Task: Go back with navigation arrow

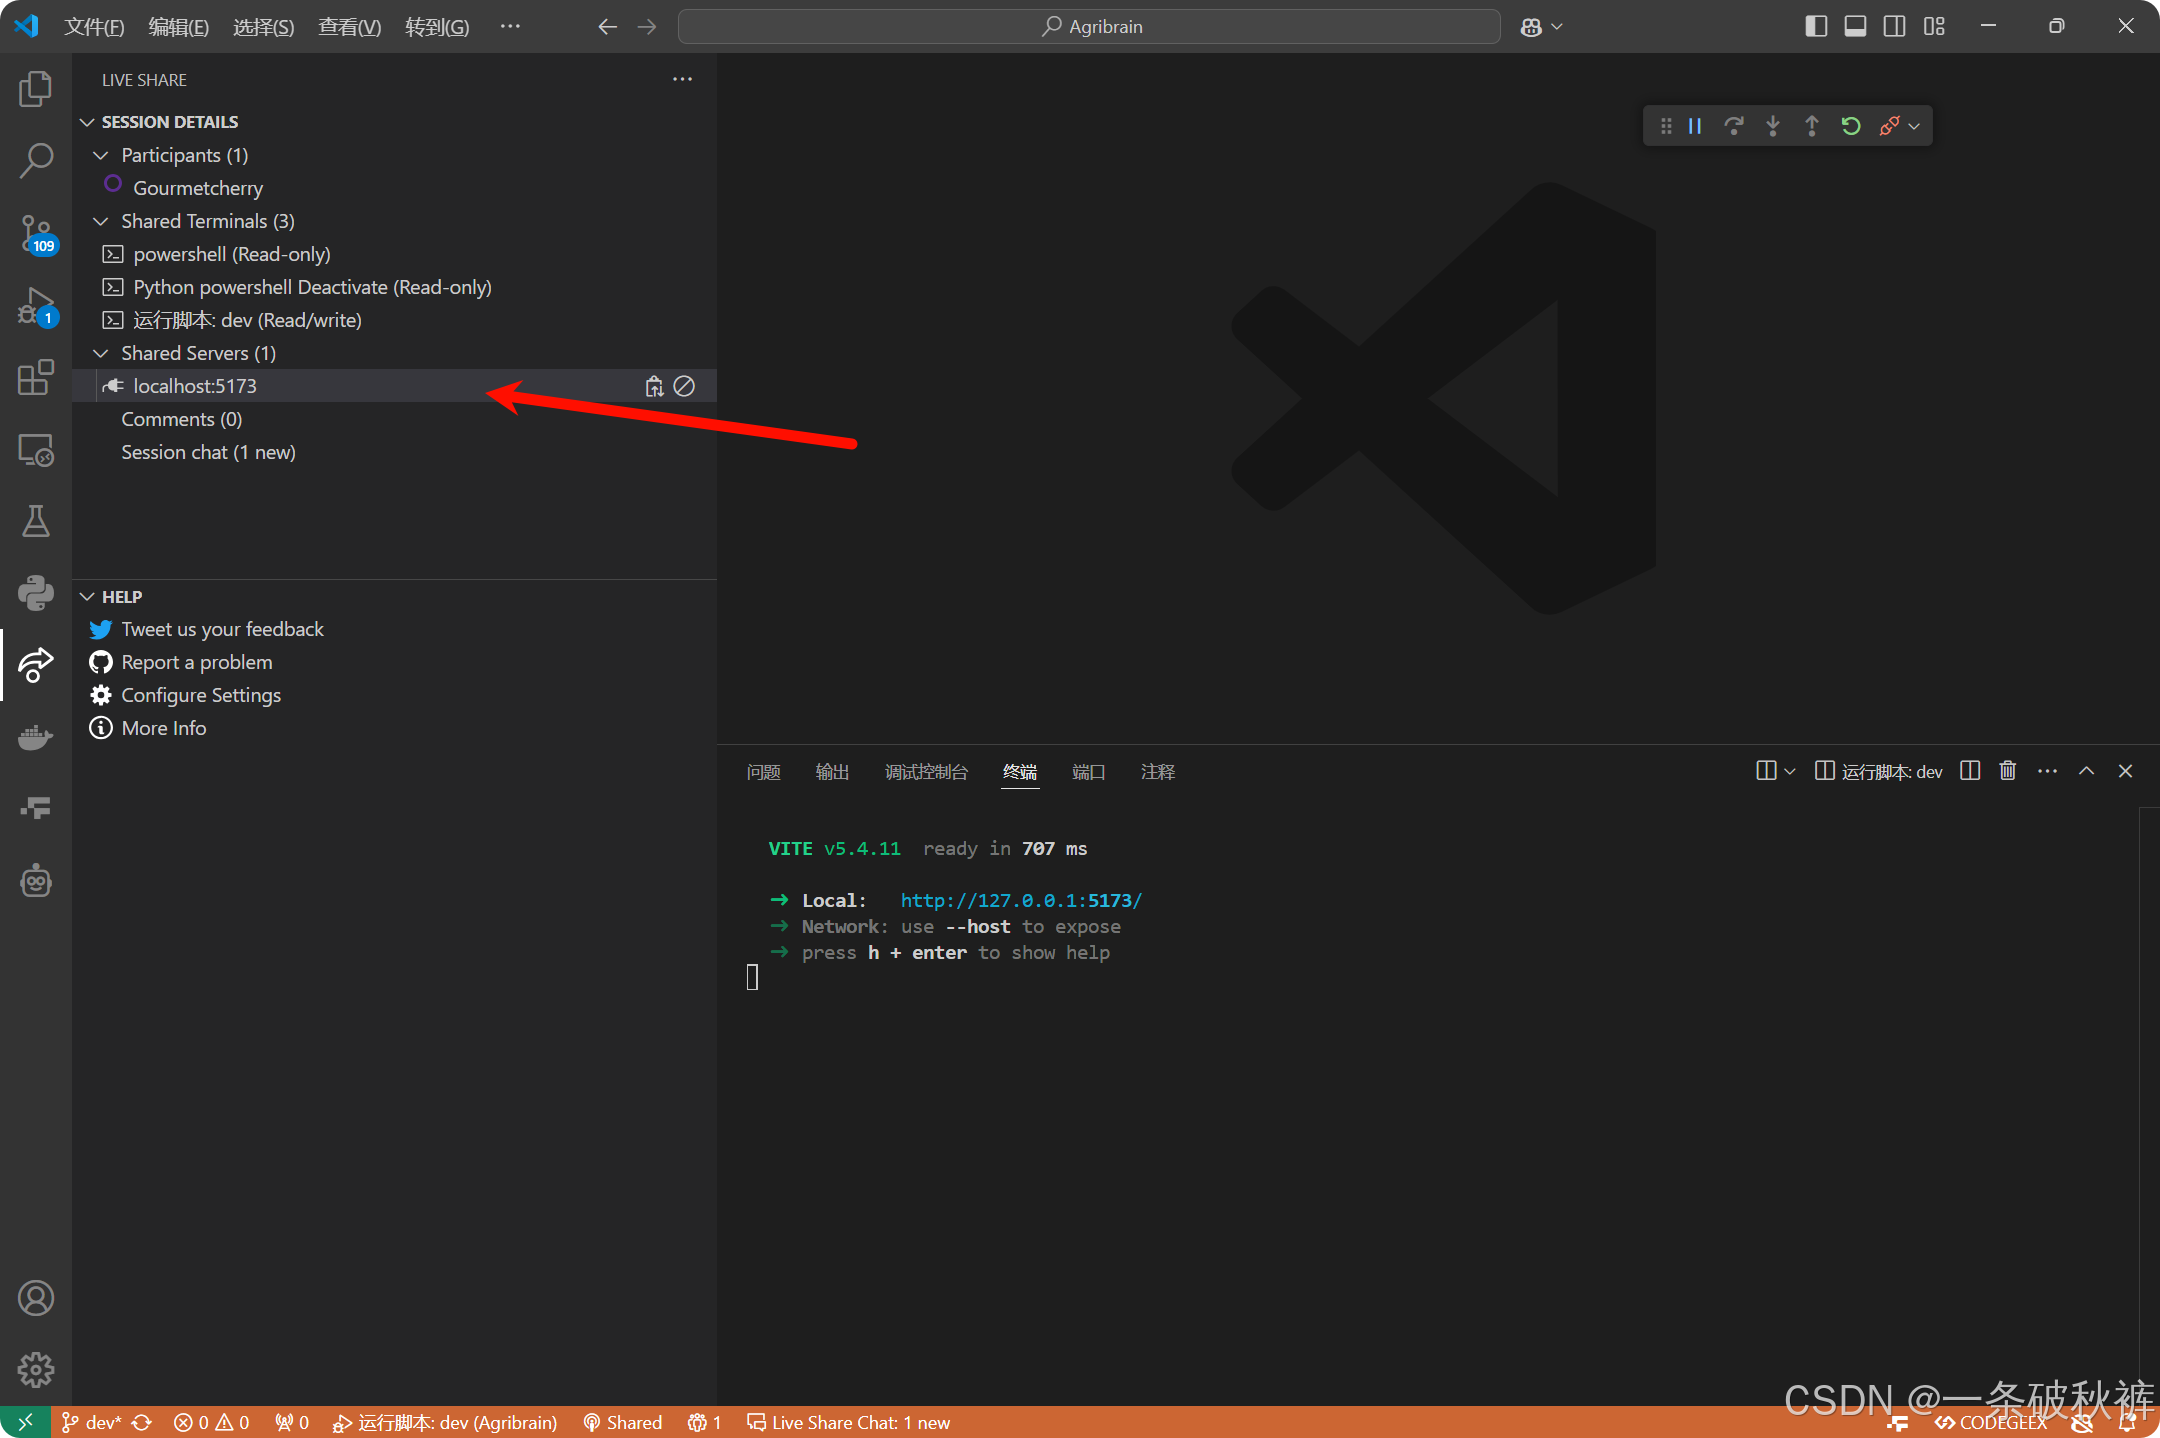Action: tap(607, 27)
